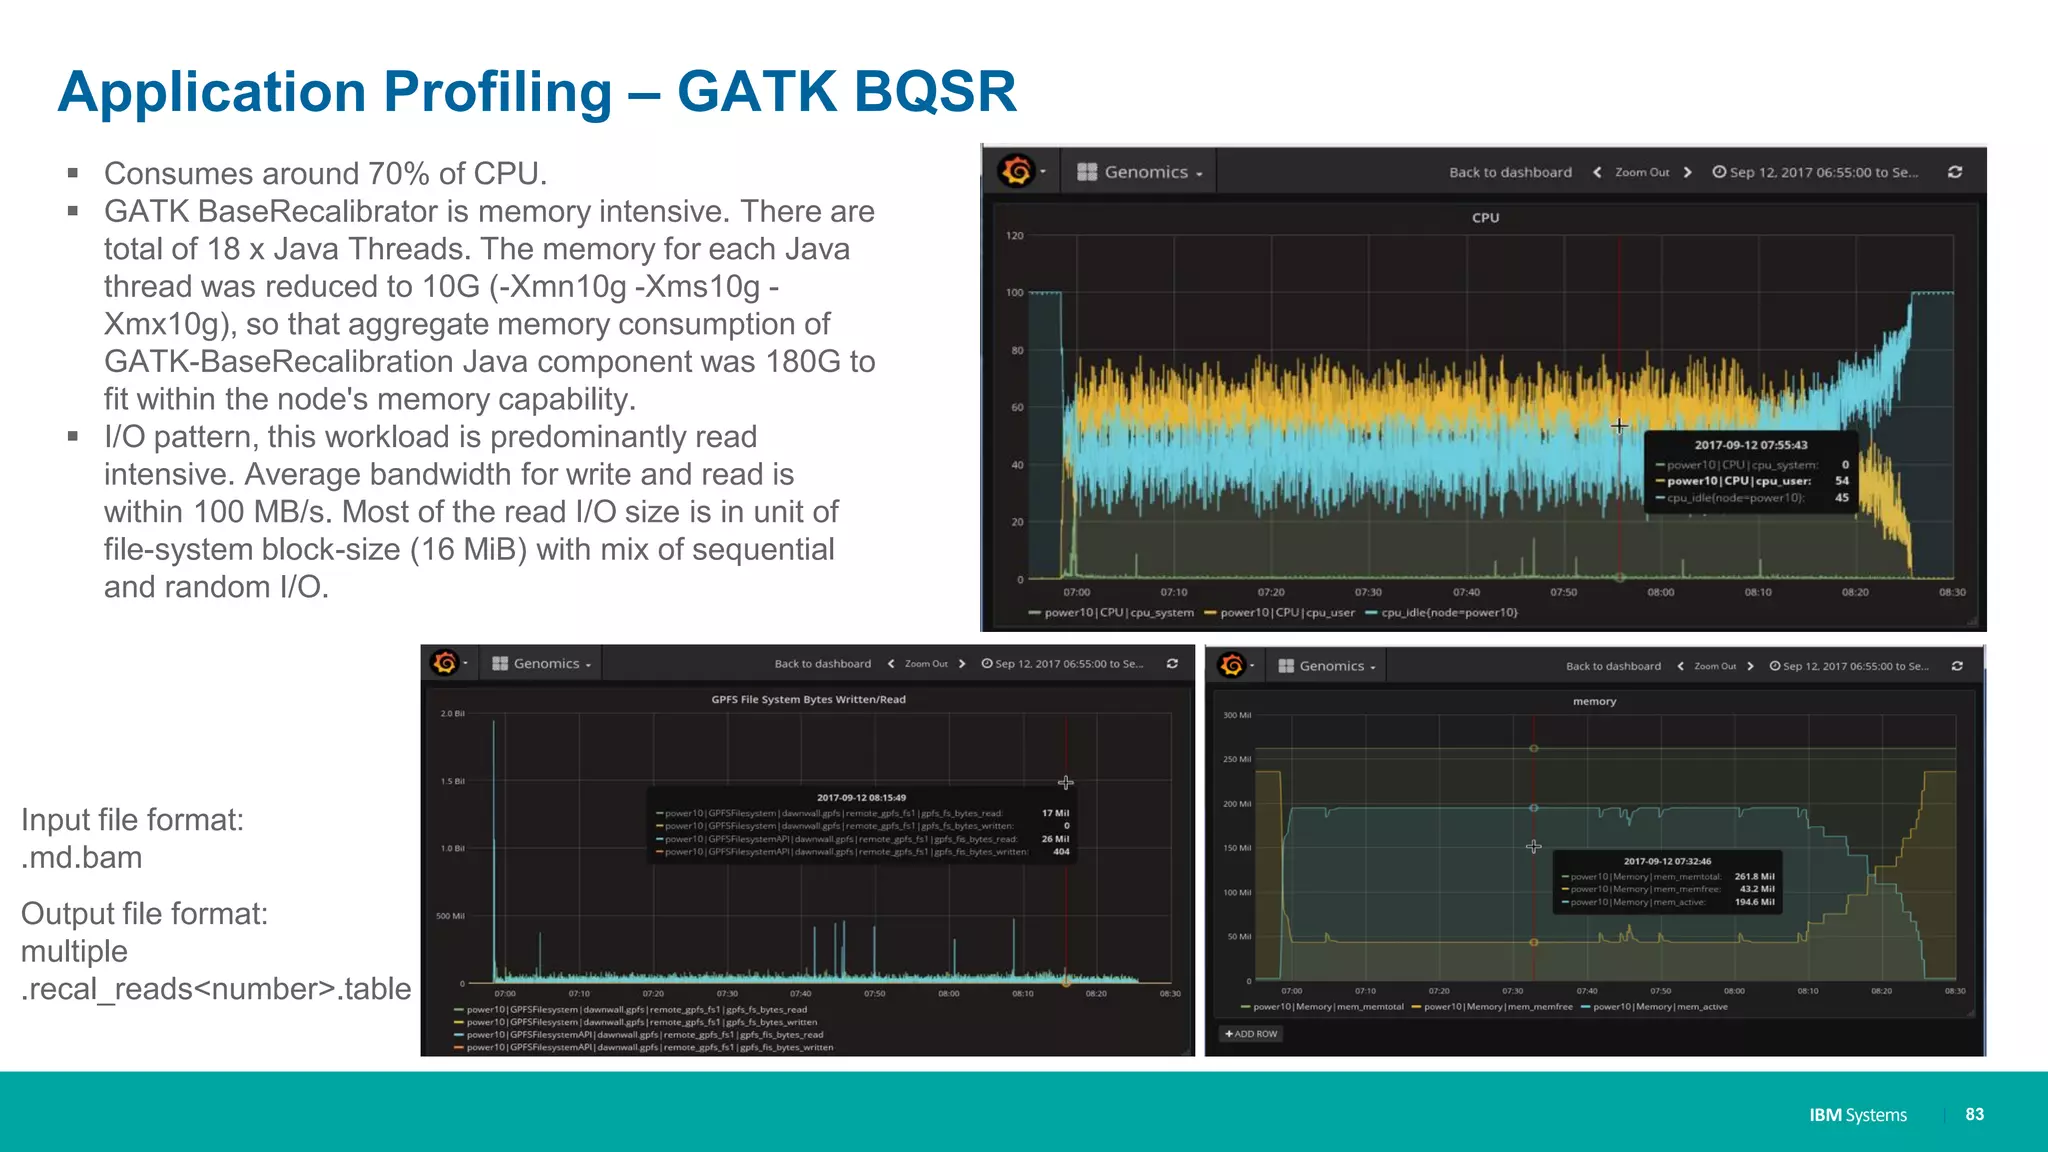This screenshot has height=1152, width=2048.
Task: Shift time range back in GPFS dashboard
Action: coord(891,664)
